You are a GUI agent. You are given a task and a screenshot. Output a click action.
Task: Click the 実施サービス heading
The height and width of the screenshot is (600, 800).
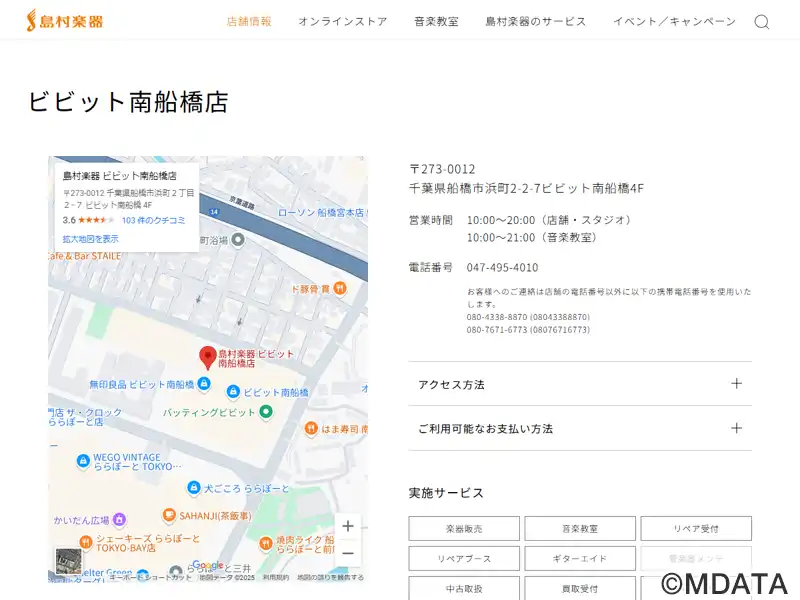click(x=446, y=493)
